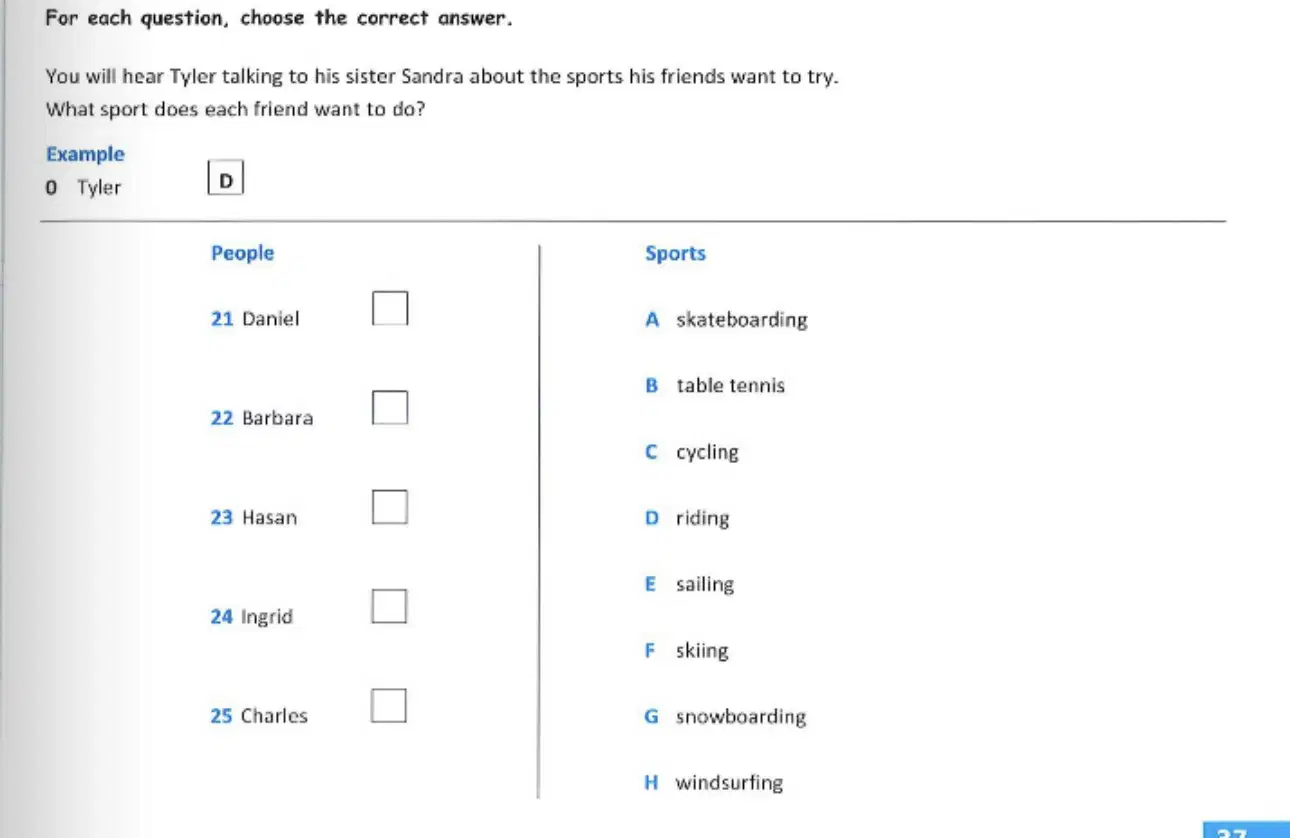
Task: Select the answer box next to Daniel
Action: pyautogui.click(x=390, y=308)
